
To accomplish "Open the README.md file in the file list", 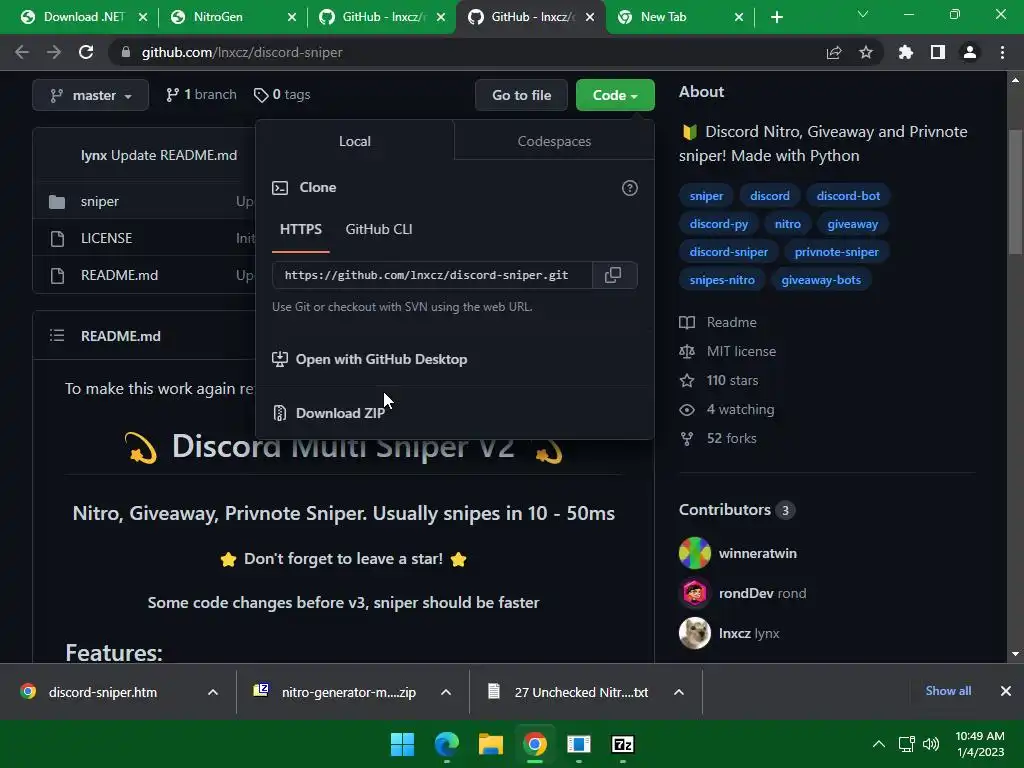I will pyautogui.click(x=120, y=276).
